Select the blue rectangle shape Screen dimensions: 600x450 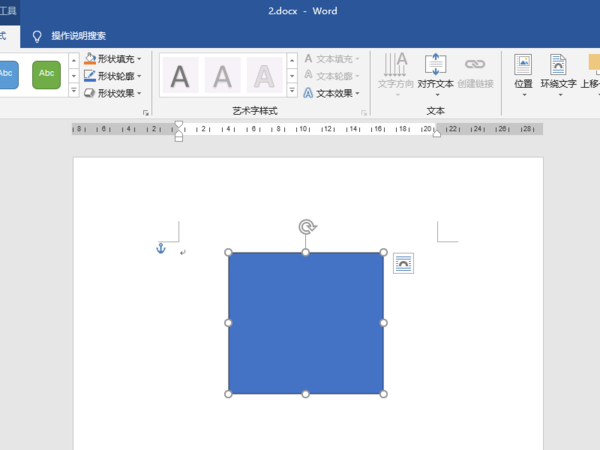(x=306, y=323)
